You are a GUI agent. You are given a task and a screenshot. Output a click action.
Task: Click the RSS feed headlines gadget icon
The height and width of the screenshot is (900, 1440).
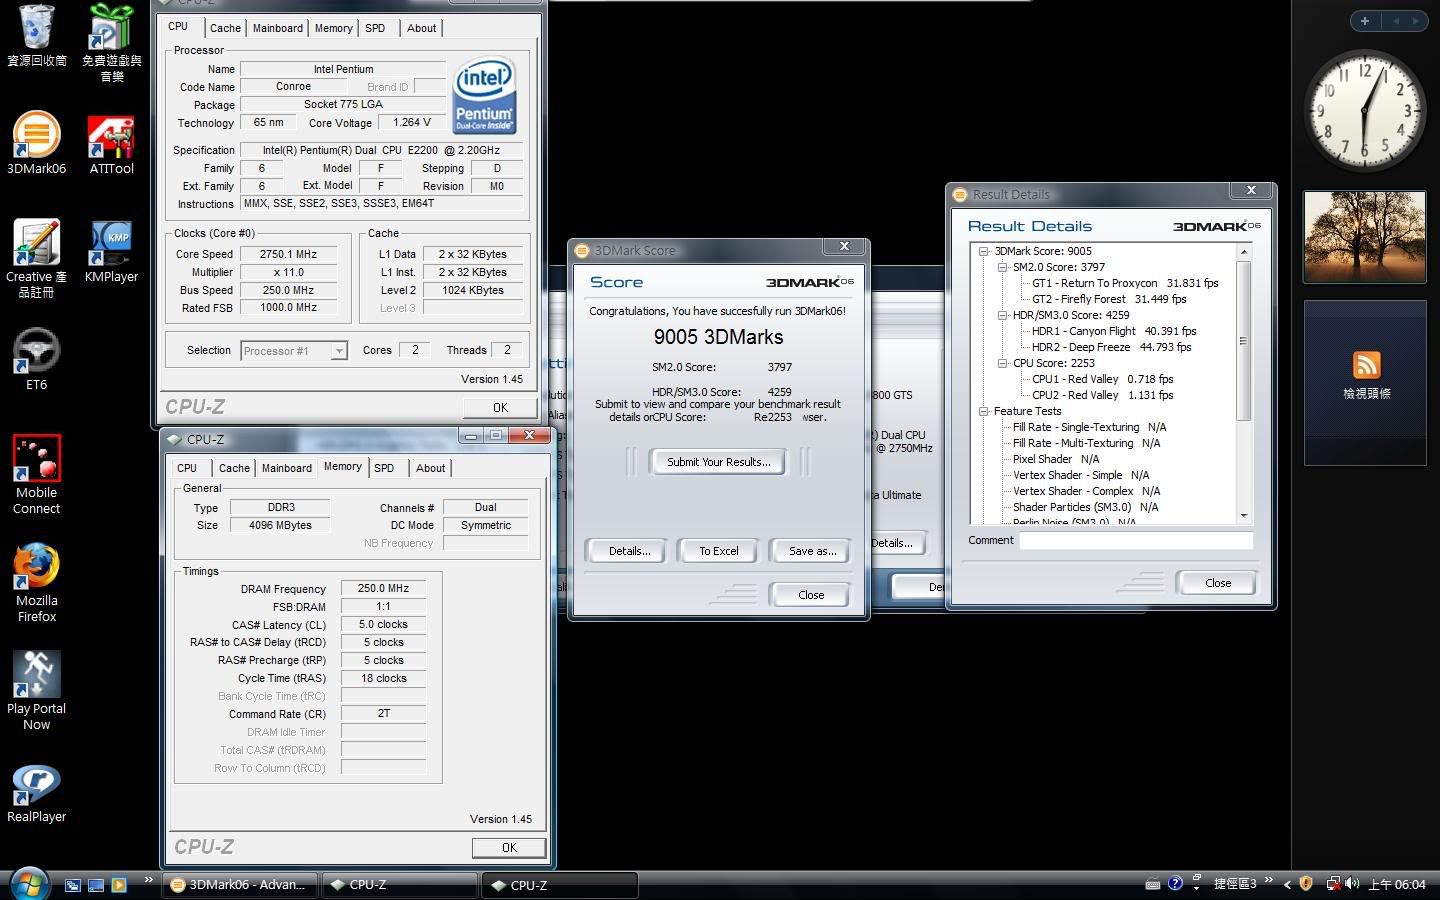(1366, 365)
